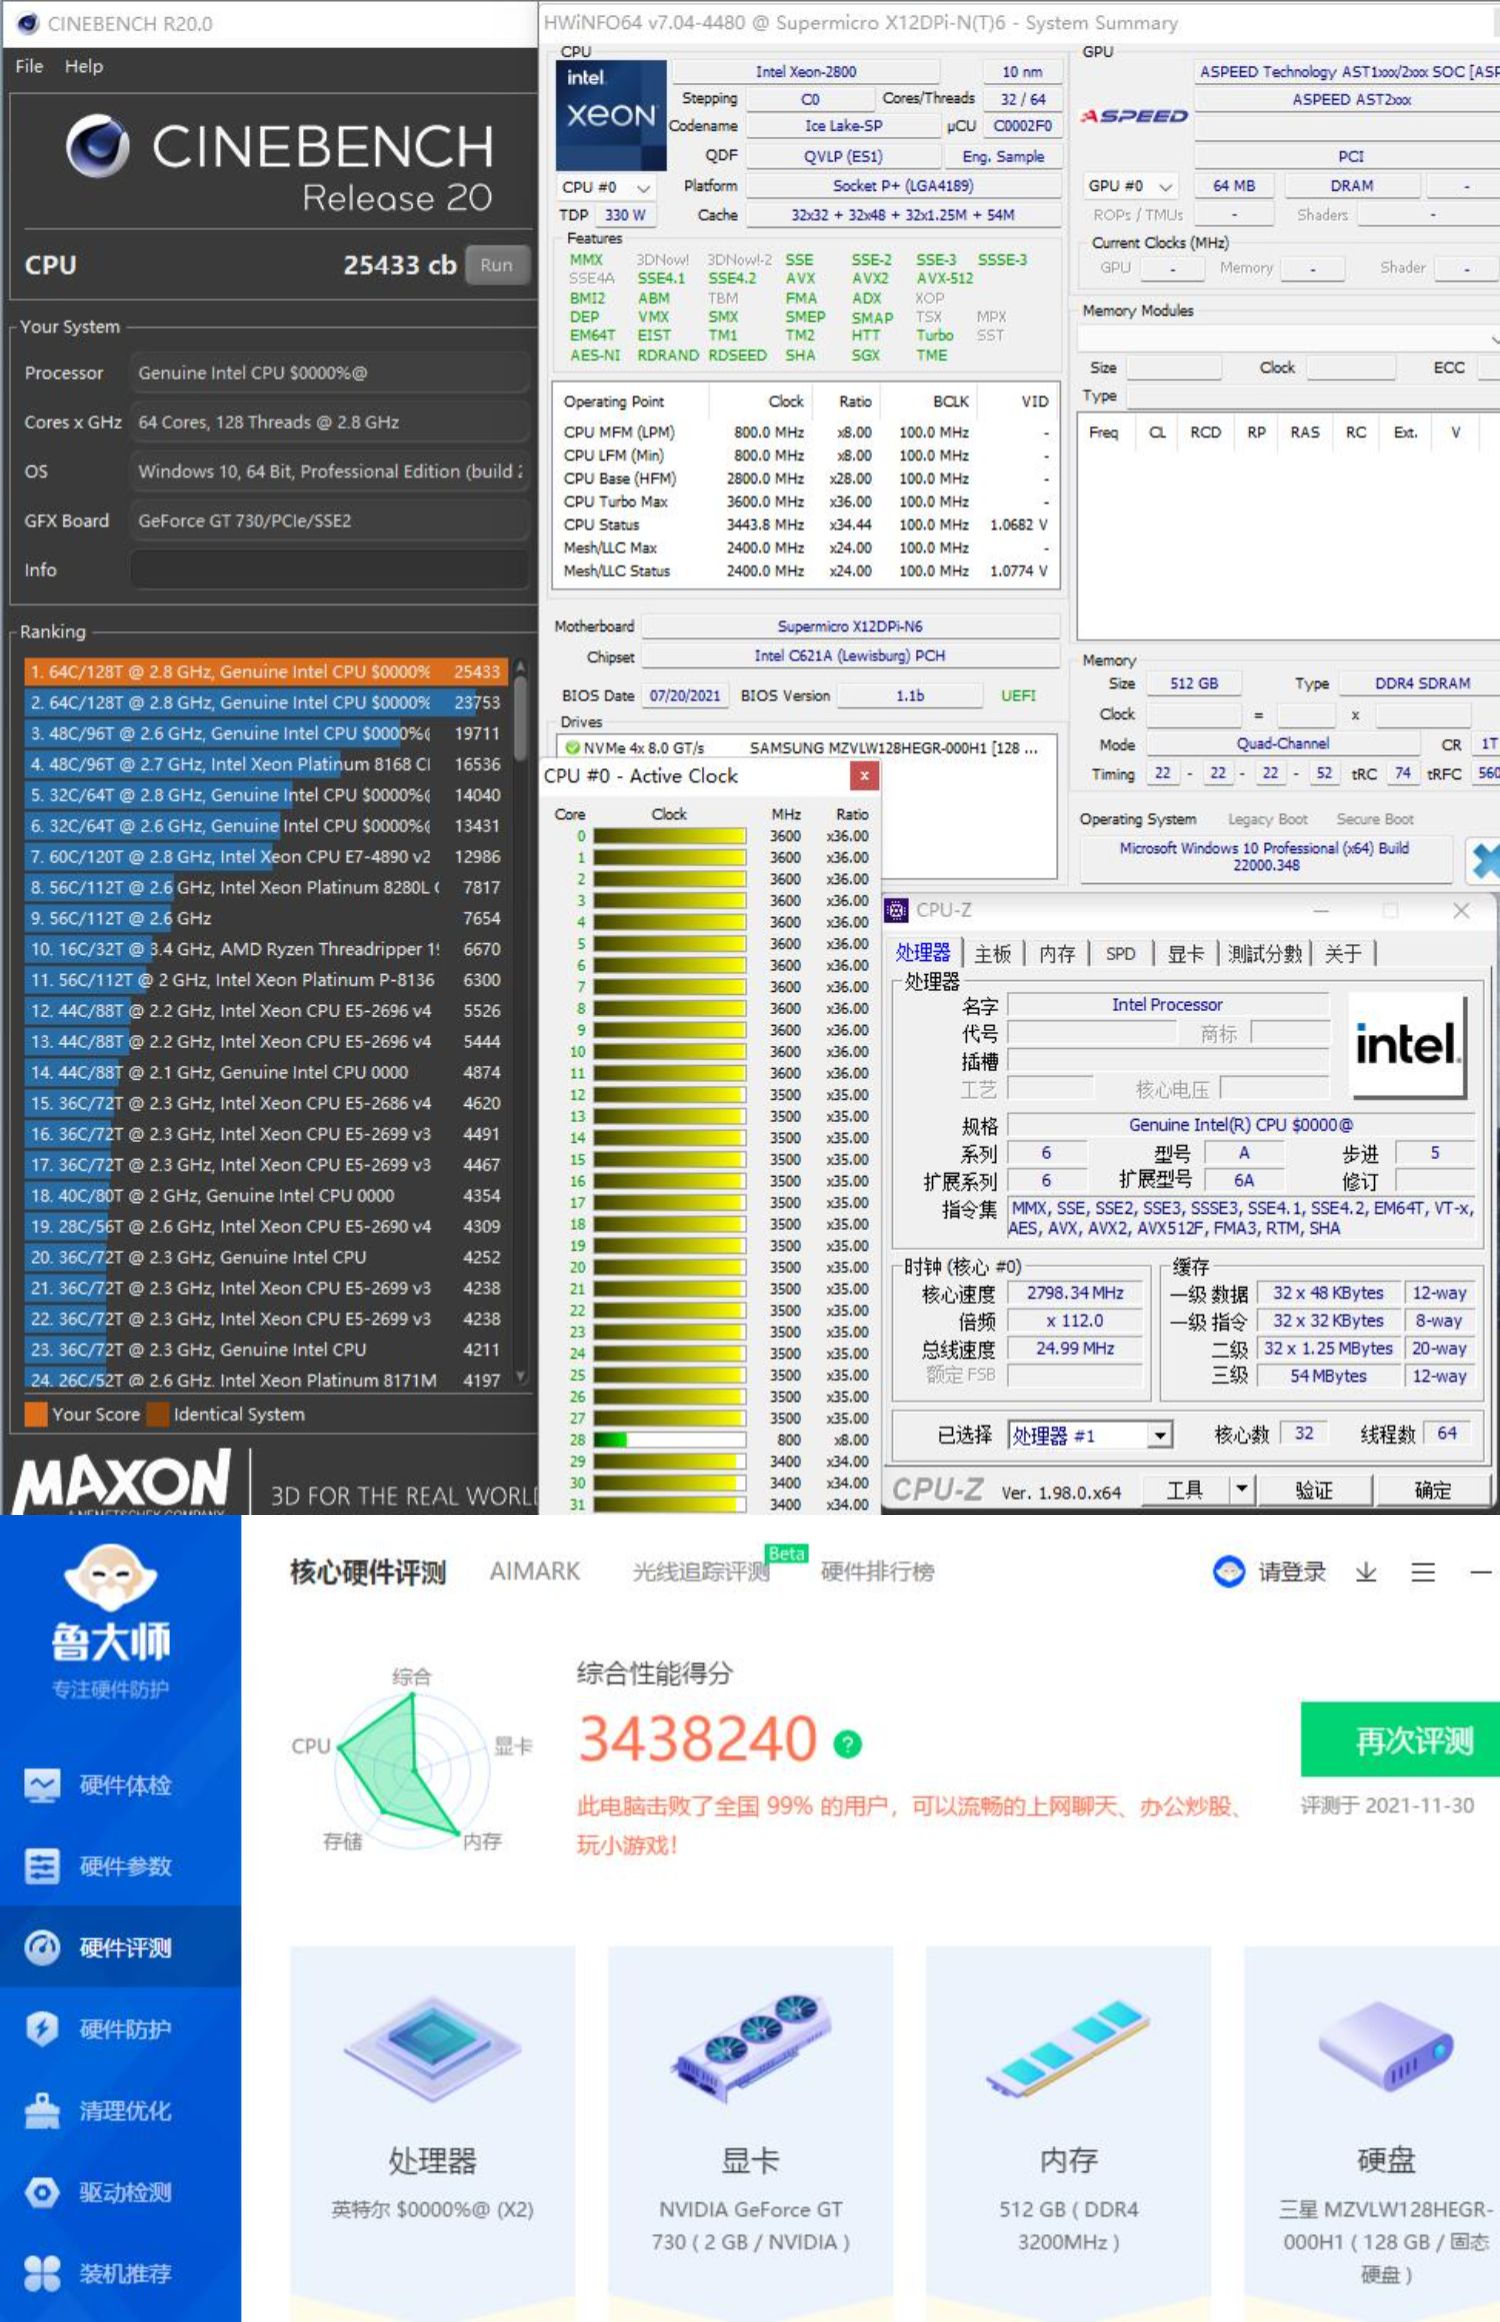1500x2322 pixels.
Task: Open 驱动检测 in the 鲁大师 sidebar
Action: (120, 2192)
